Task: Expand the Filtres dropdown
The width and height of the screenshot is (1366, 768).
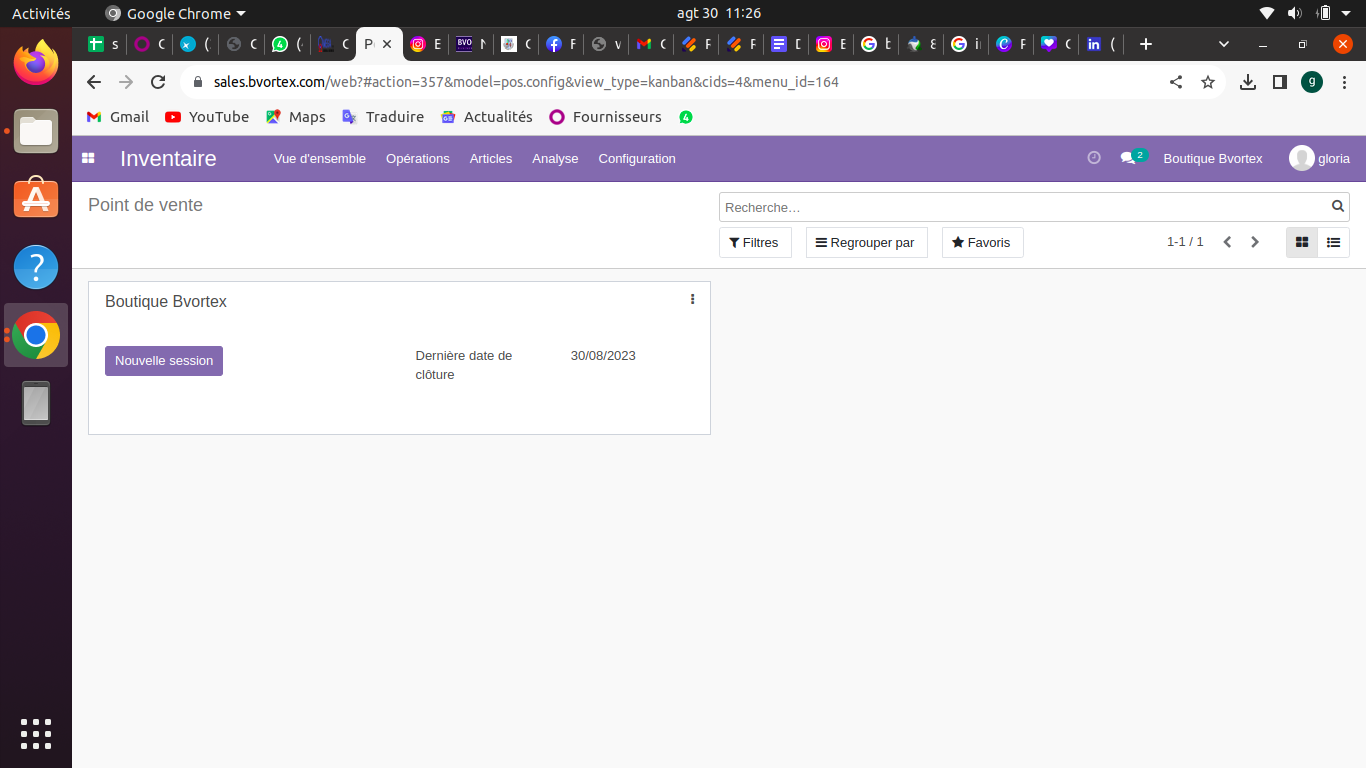Action: [754, 242]
